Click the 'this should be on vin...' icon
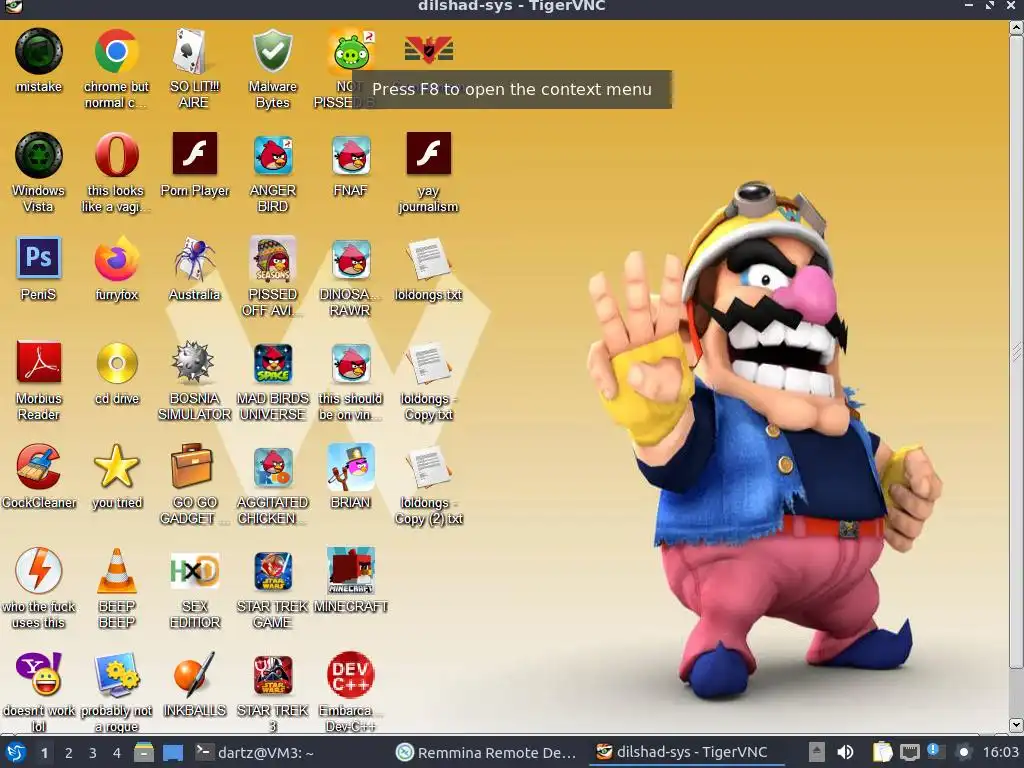The width and height of the screenshot is (1024, 768). pos(351,362)
